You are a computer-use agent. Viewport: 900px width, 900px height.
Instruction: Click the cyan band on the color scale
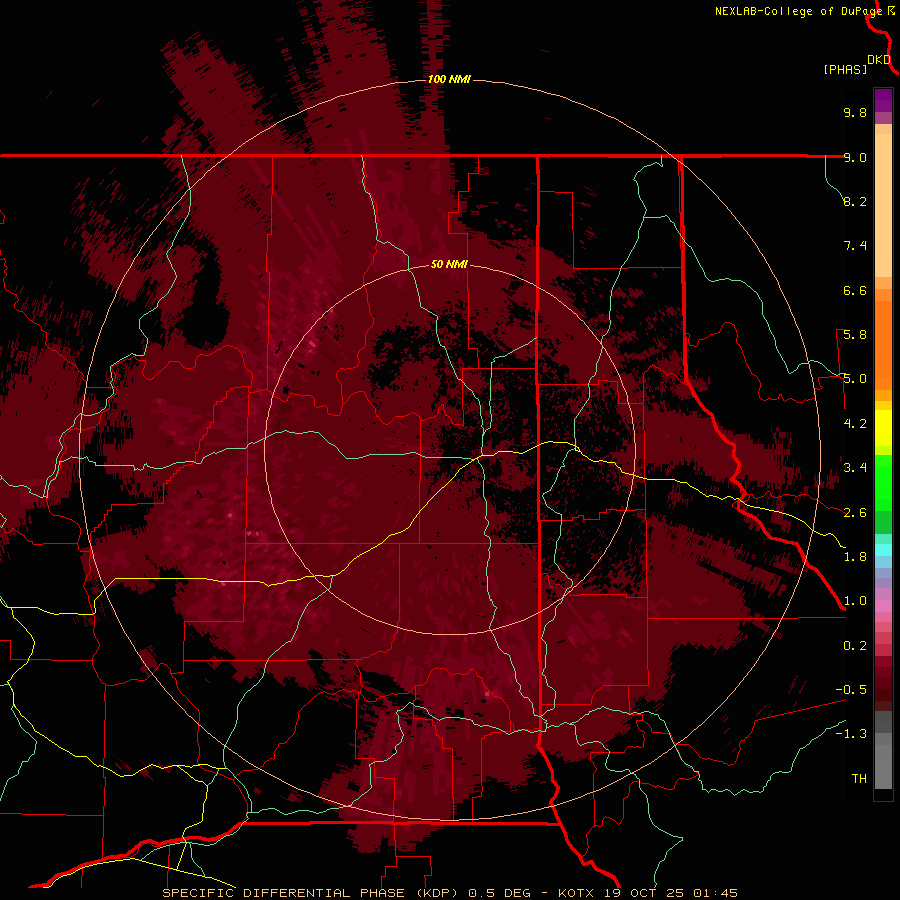pyautogui.click(x=883, y=549)
